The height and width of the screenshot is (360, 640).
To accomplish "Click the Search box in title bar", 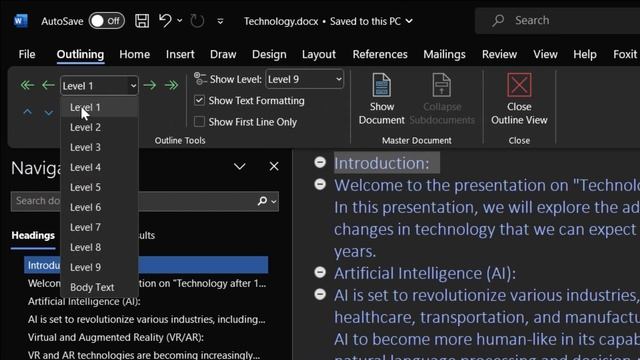I will click(x=558, y=20).
